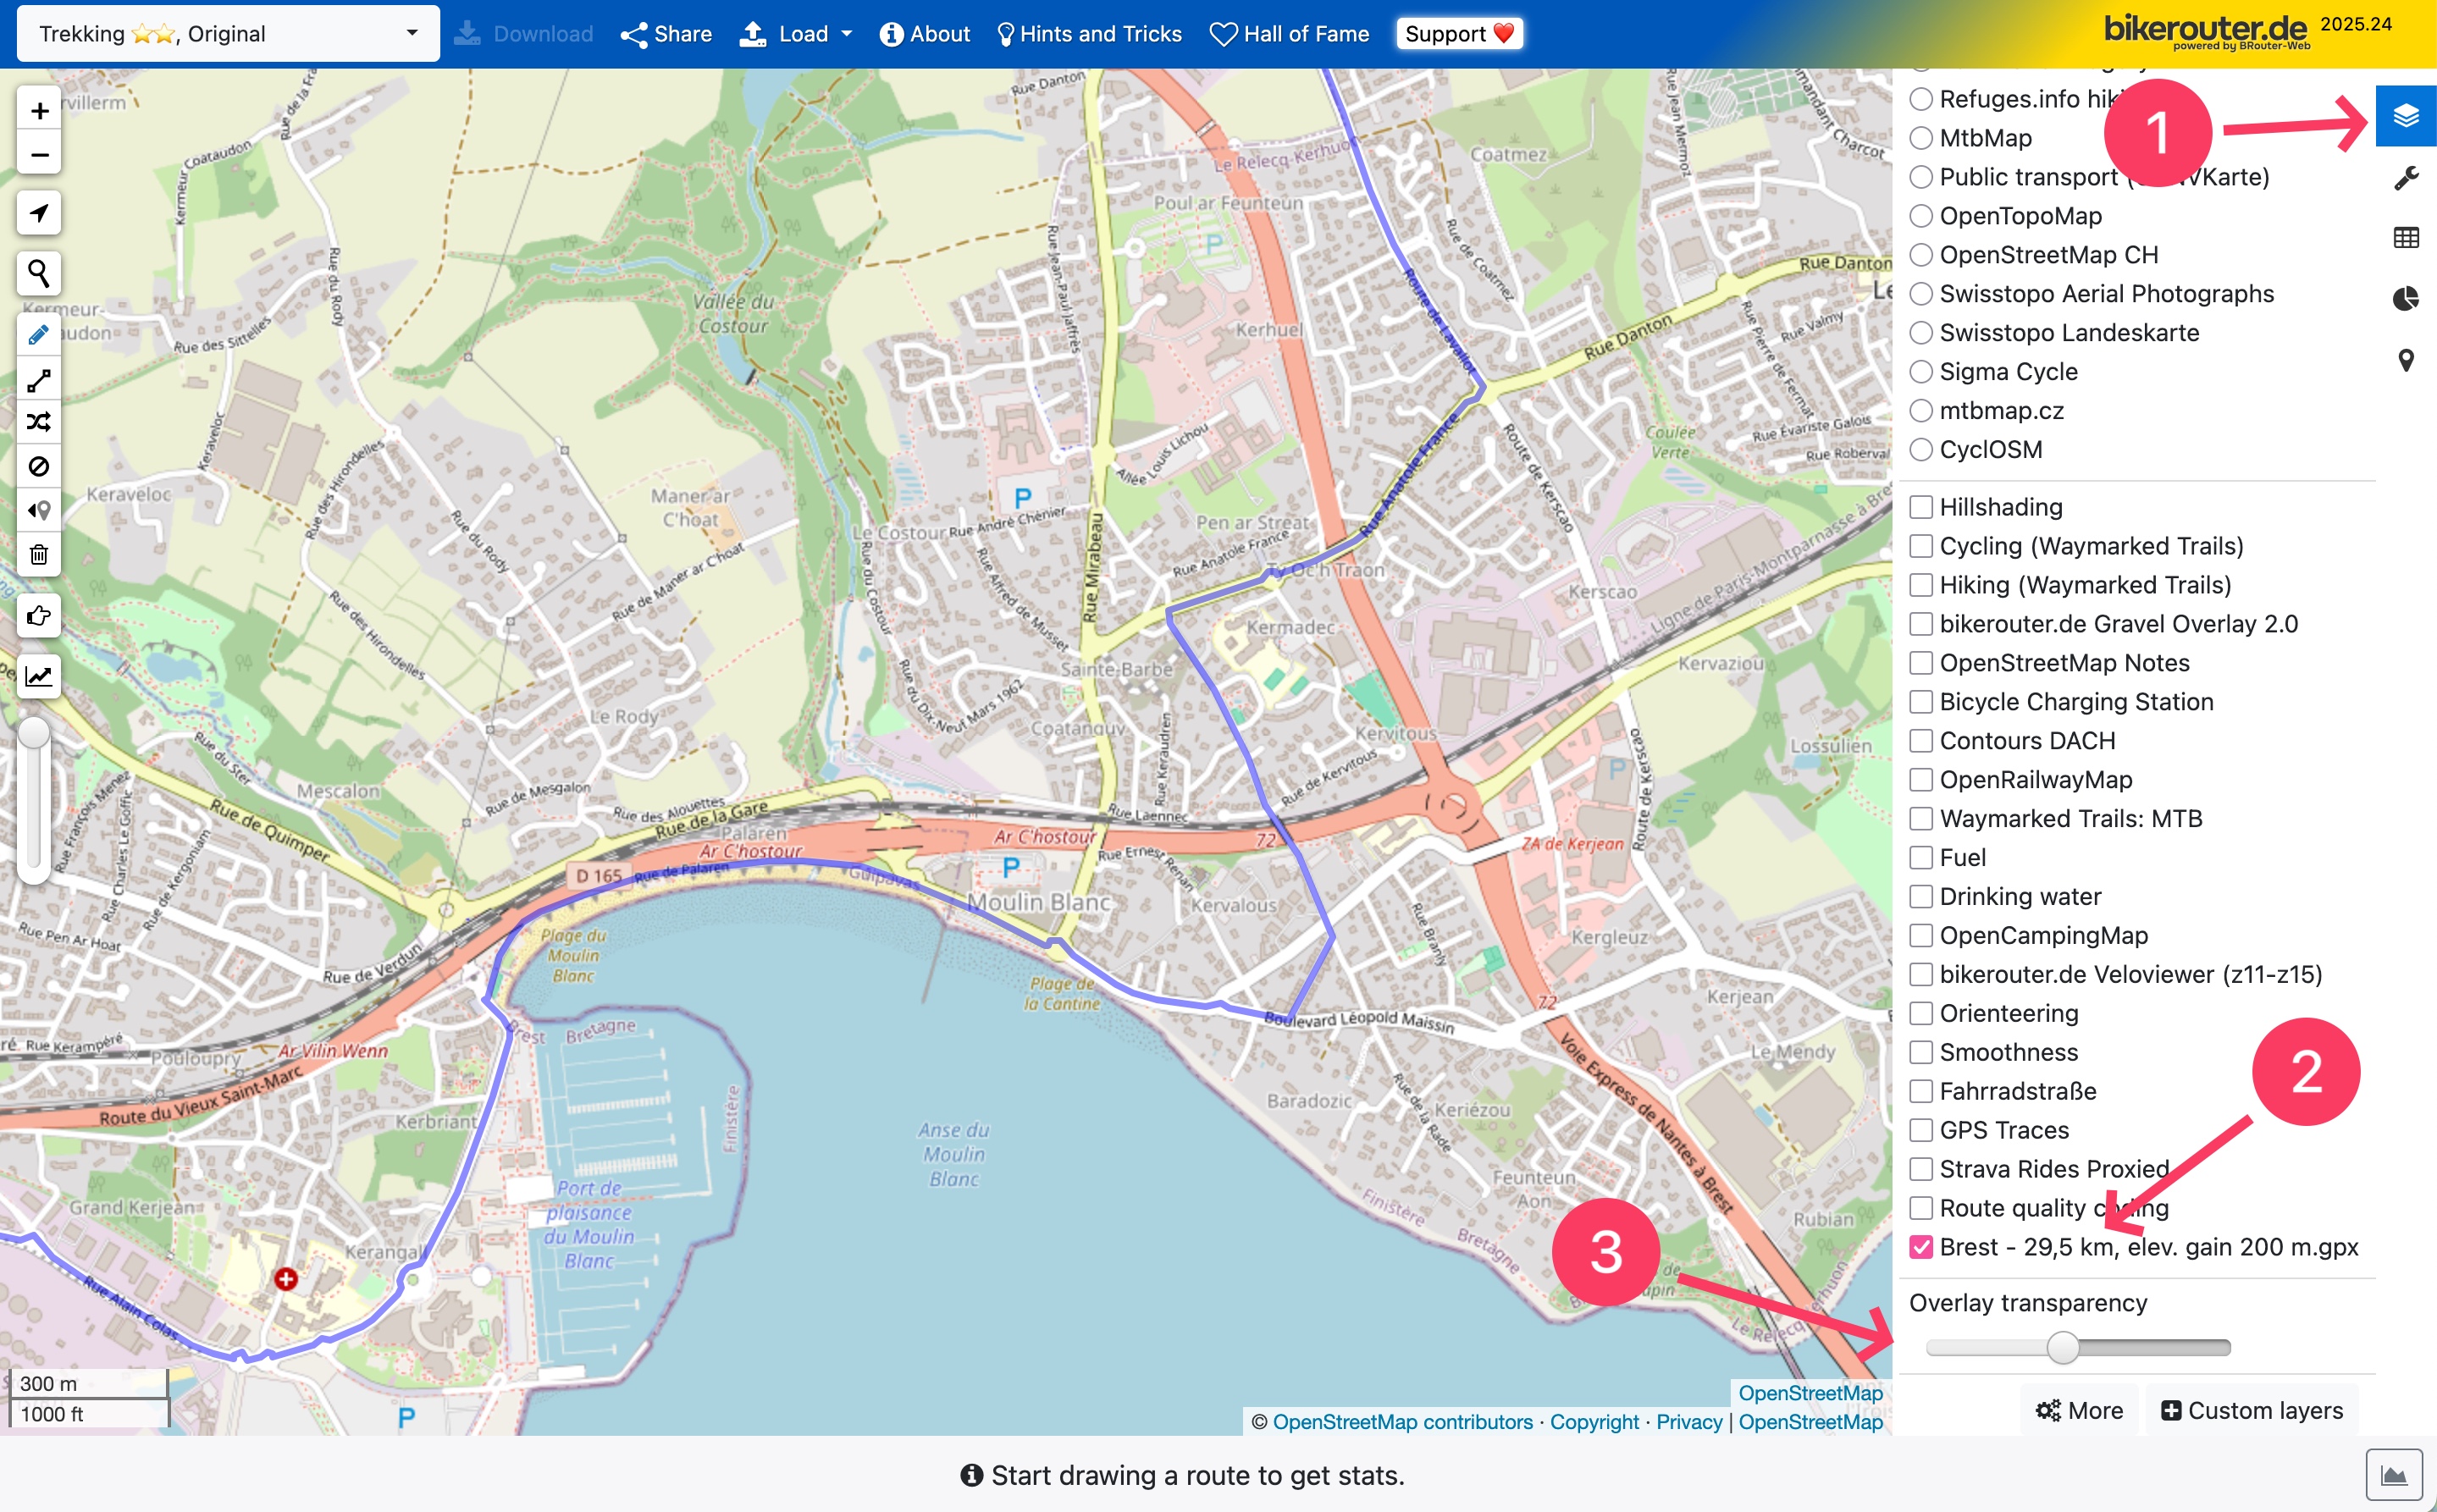This screenshot has width=2437, height=1512.
Task: Zoom out of the map
Action: 39,155
